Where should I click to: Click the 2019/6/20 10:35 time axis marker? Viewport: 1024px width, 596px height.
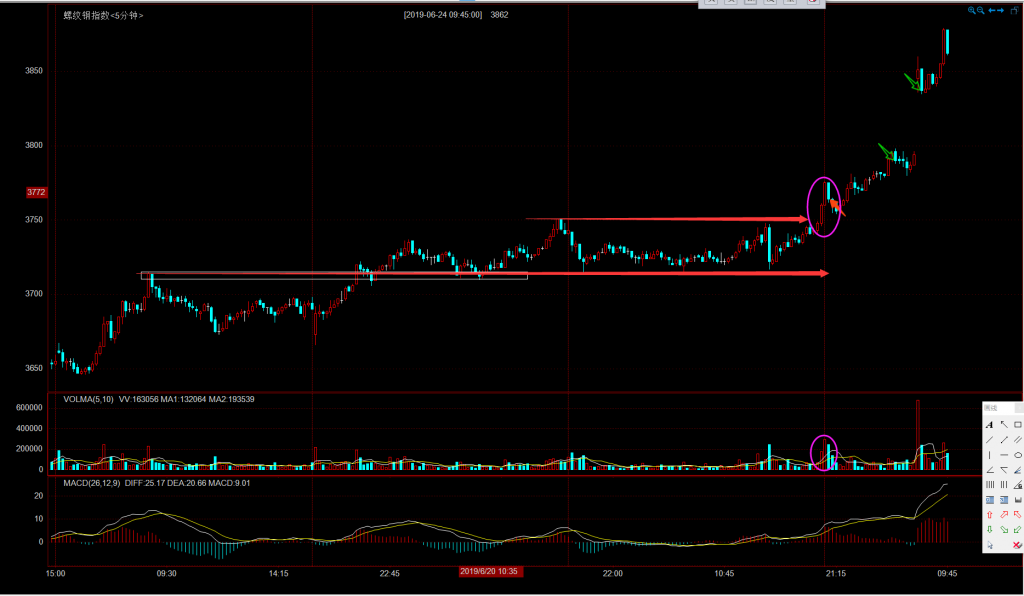[x=488, y=571]
